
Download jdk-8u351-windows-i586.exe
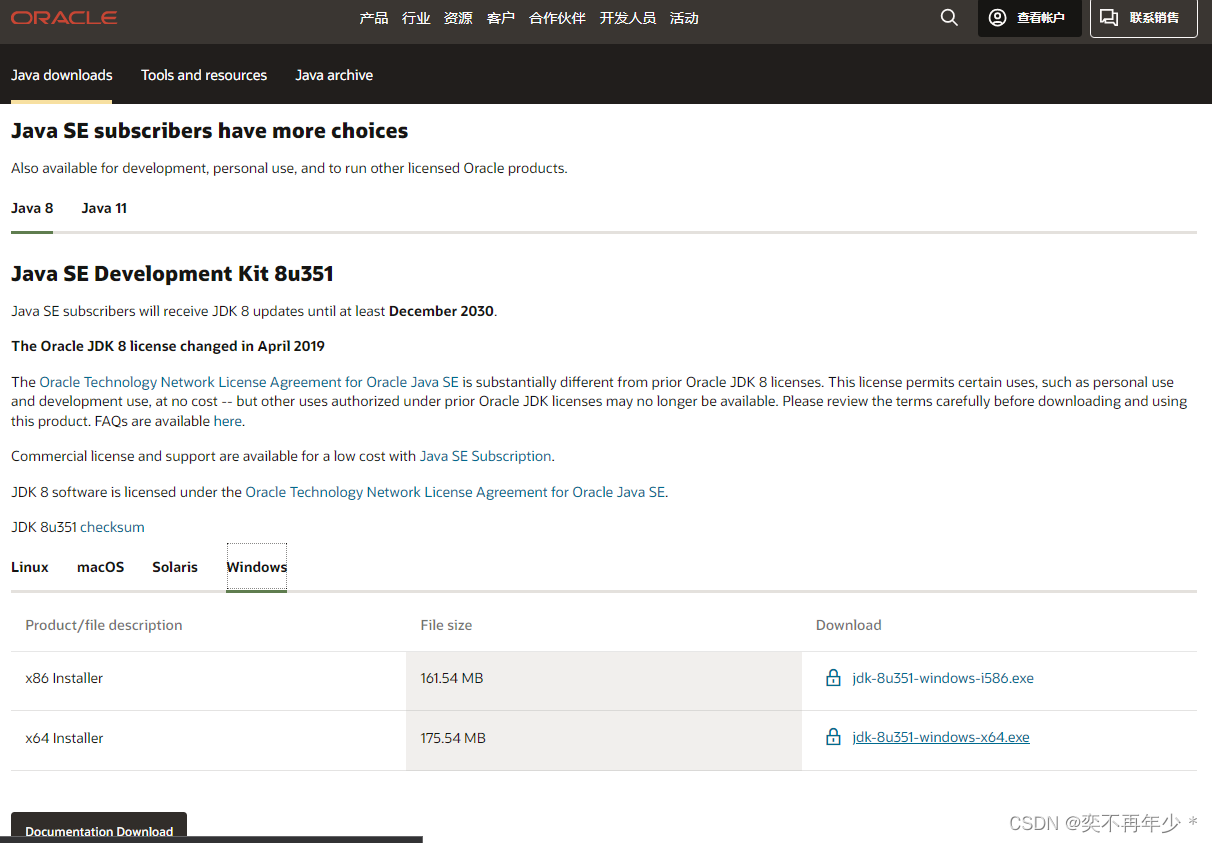[x=943, y=678]
